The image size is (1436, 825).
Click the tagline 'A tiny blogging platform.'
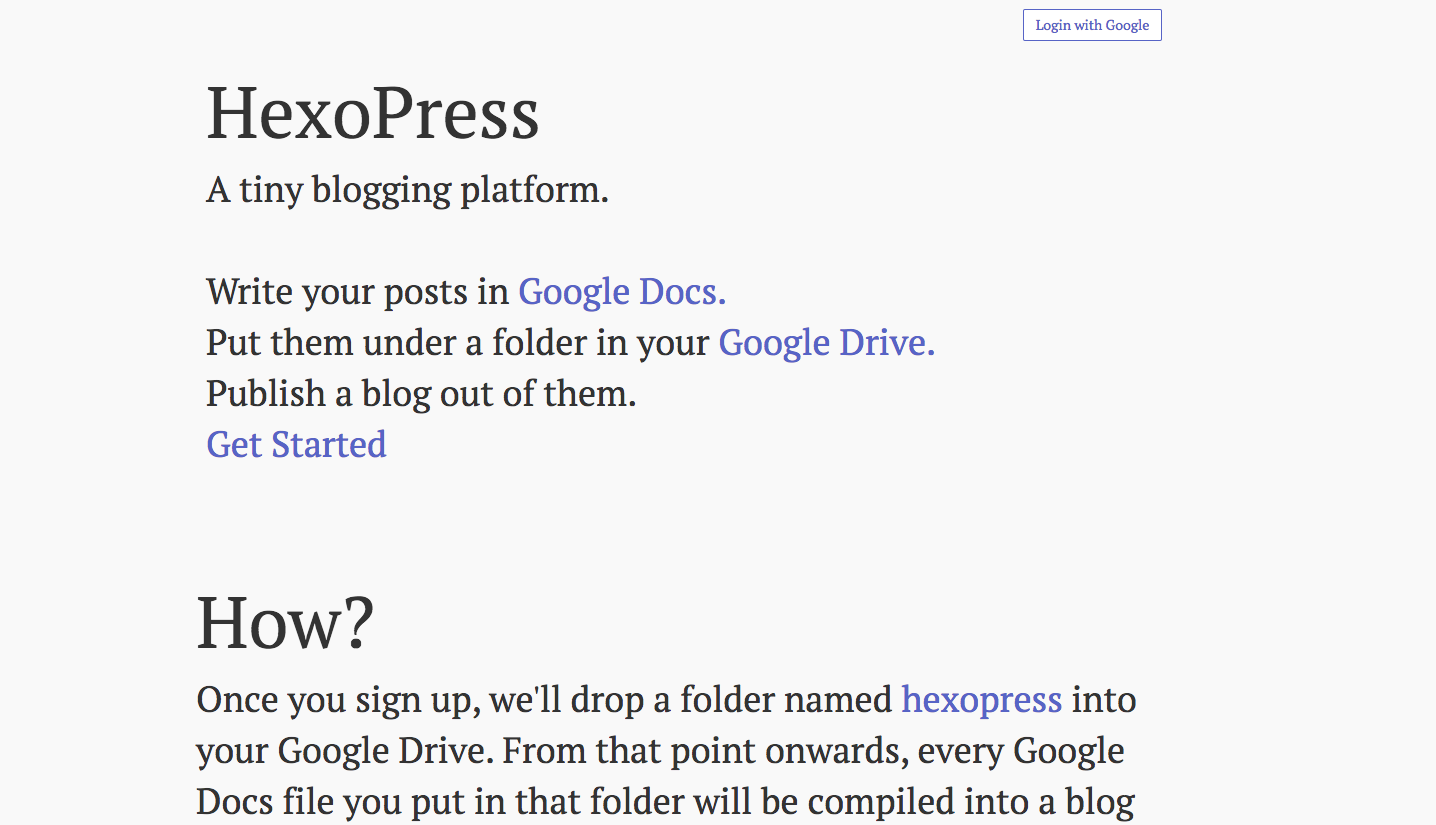(x=408, y=189)
